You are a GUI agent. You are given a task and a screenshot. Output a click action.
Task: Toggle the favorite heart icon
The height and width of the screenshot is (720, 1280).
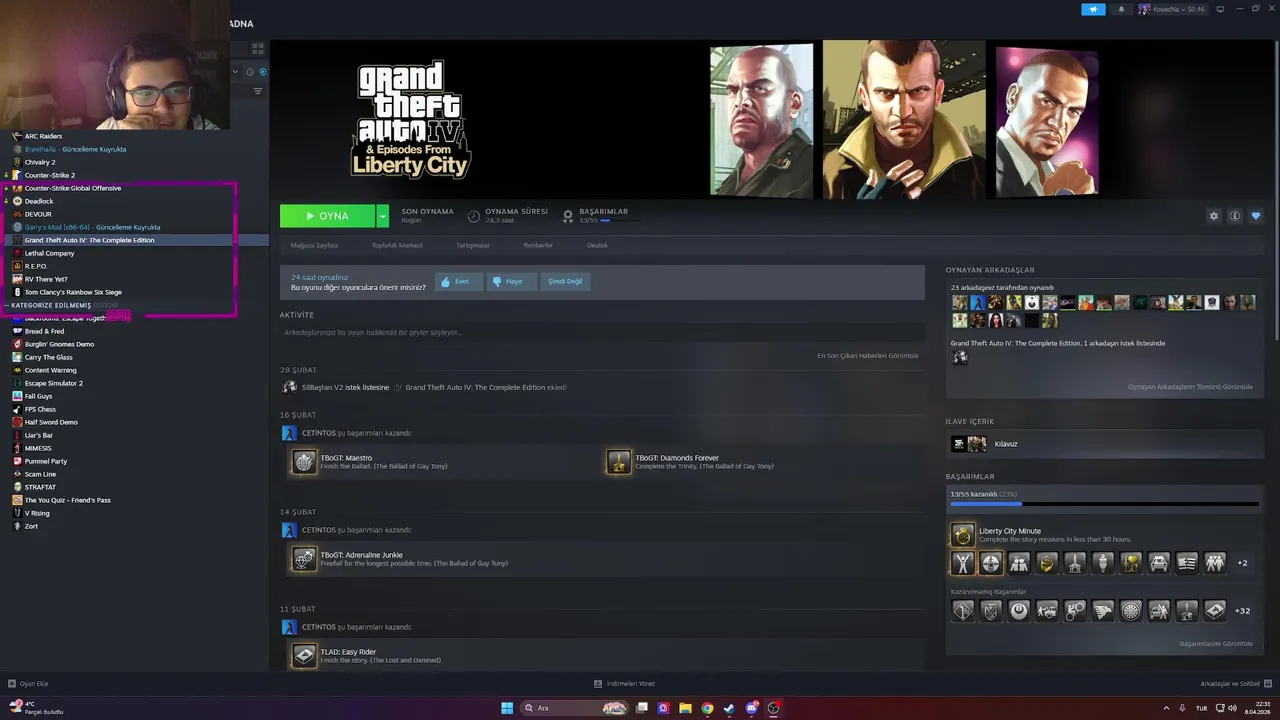(1256, 216)
